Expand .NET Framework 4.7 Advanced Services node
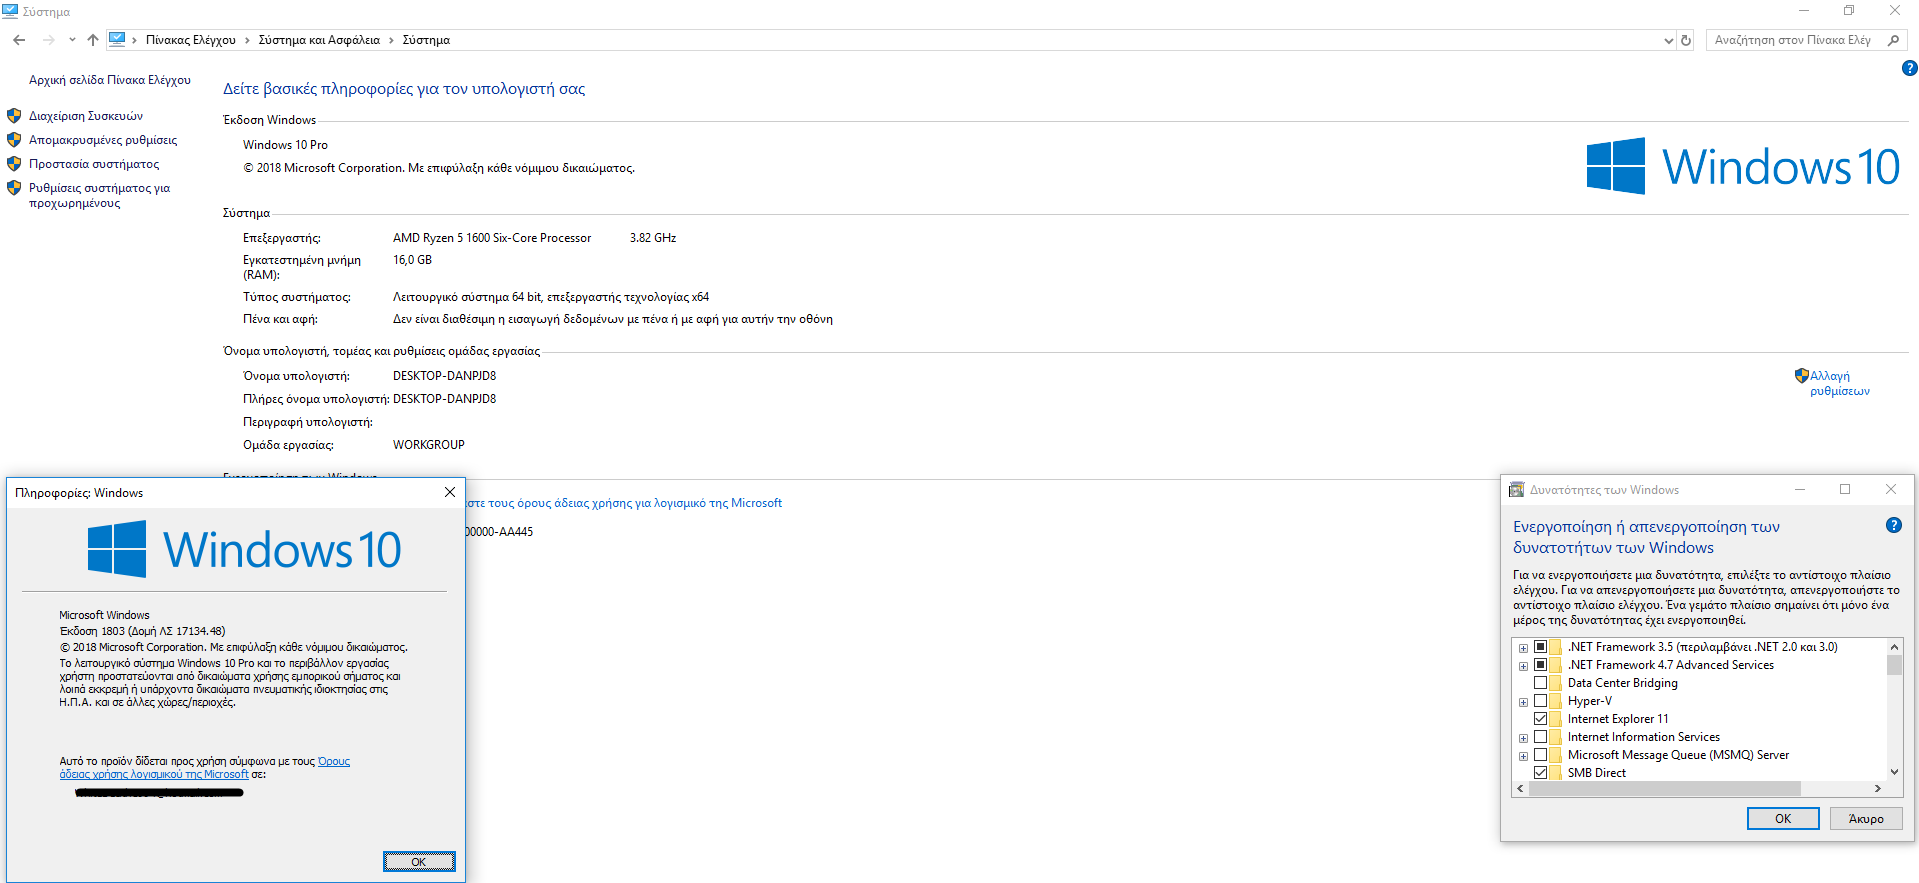This screenshot has height=883, width=1919. 1523,666
